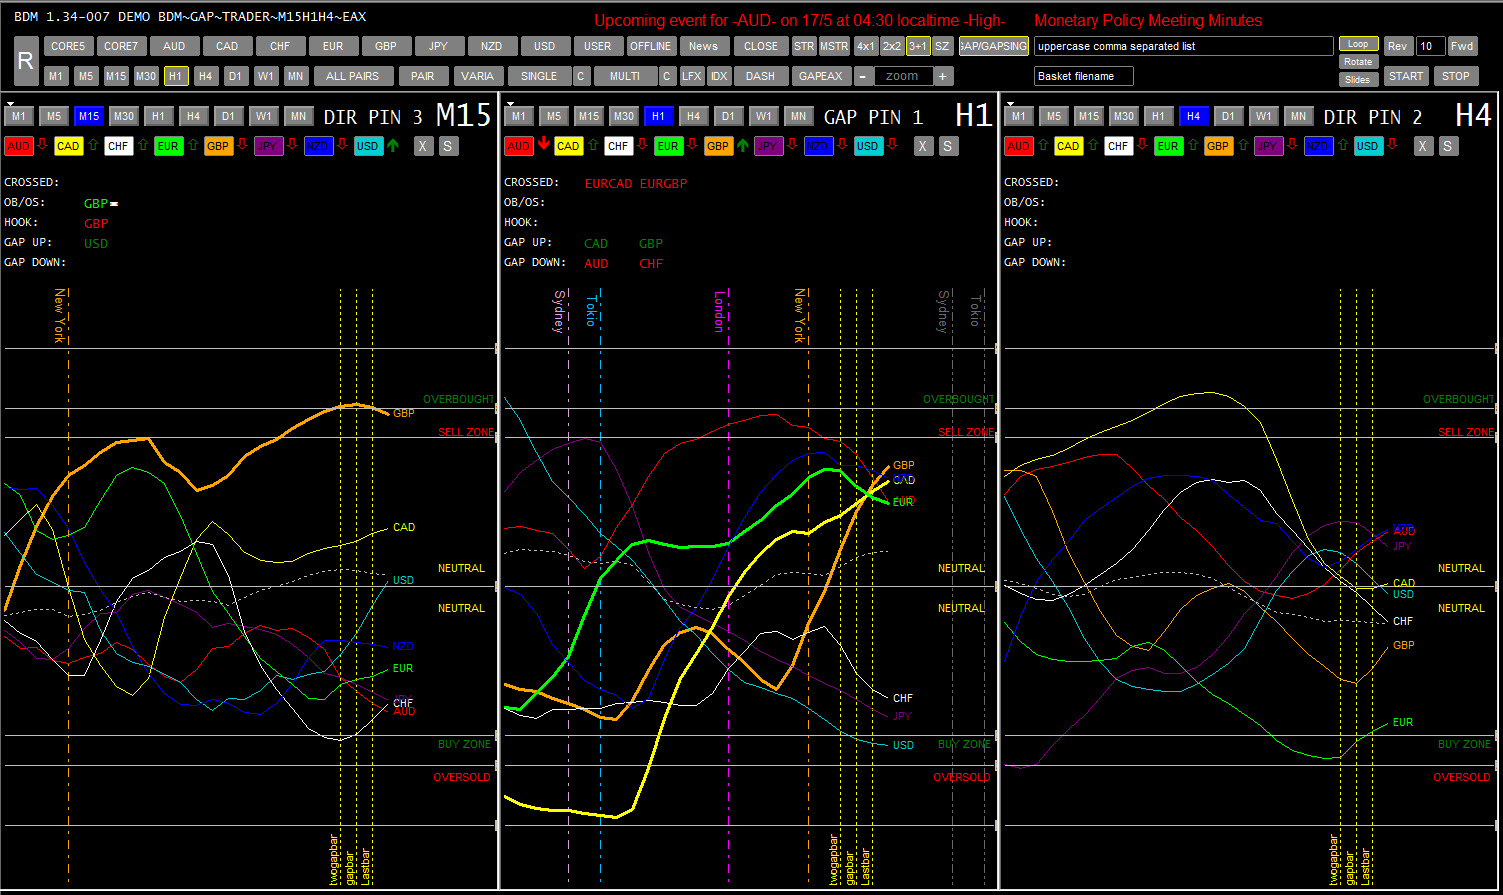Viewport: 1503px width, 895px height.
Task: Click the uppercase comma separated list field
Action: [x=1184, y=46]
